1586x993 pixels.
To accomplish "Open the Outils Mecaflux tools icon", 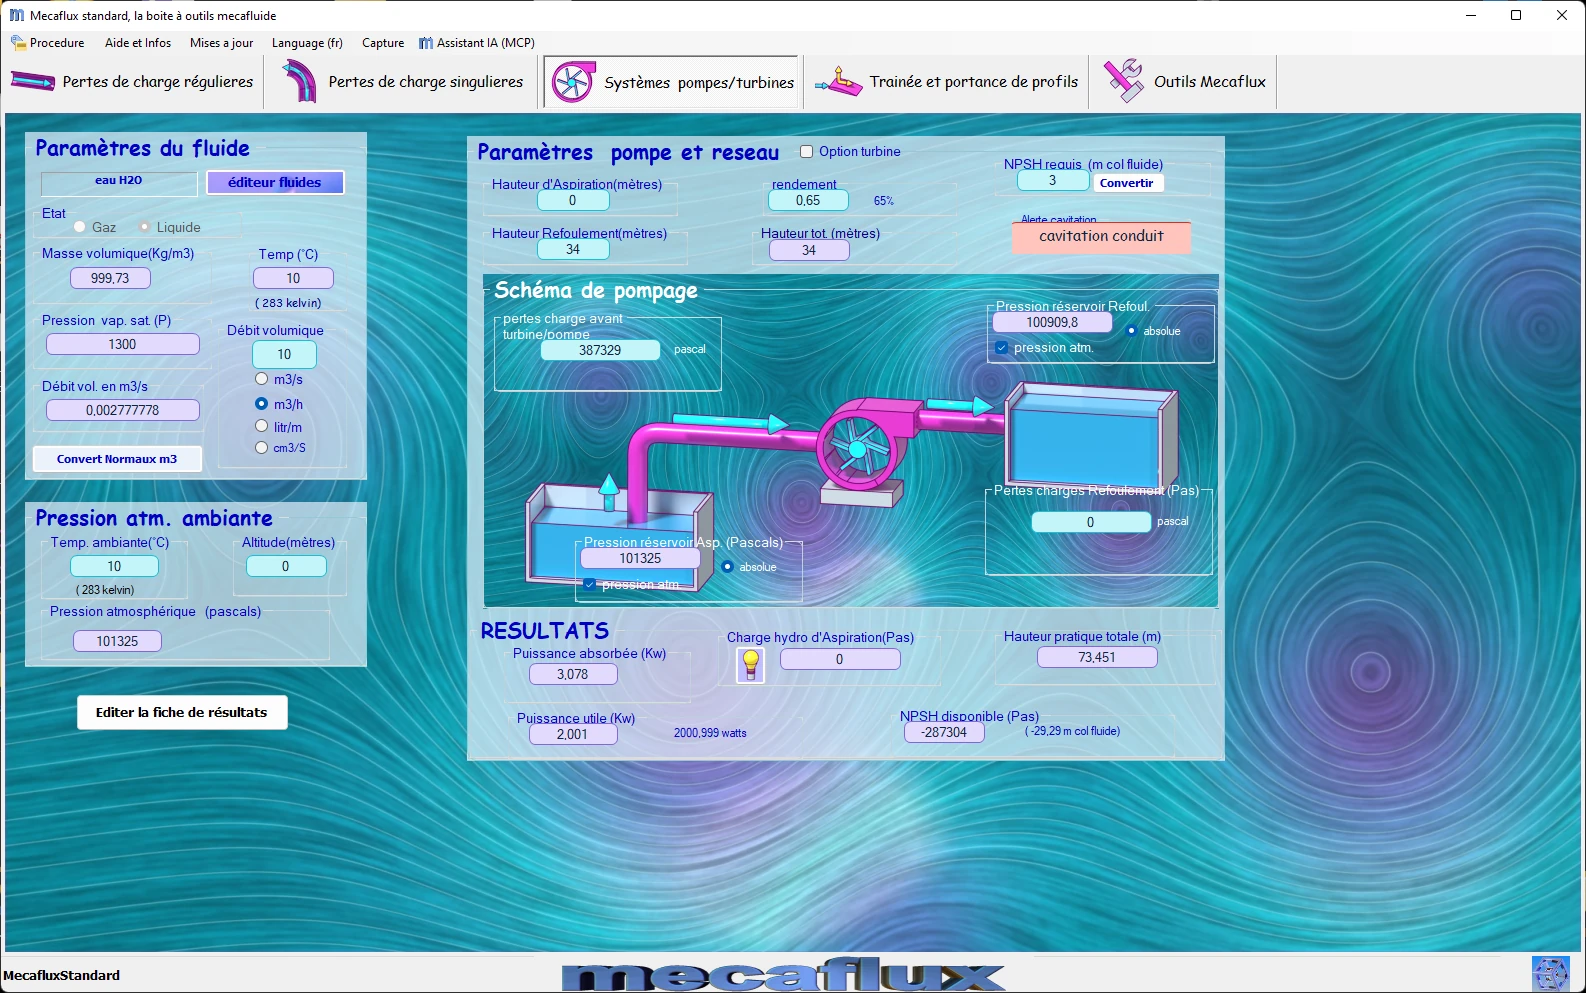I will [1124, 81].
